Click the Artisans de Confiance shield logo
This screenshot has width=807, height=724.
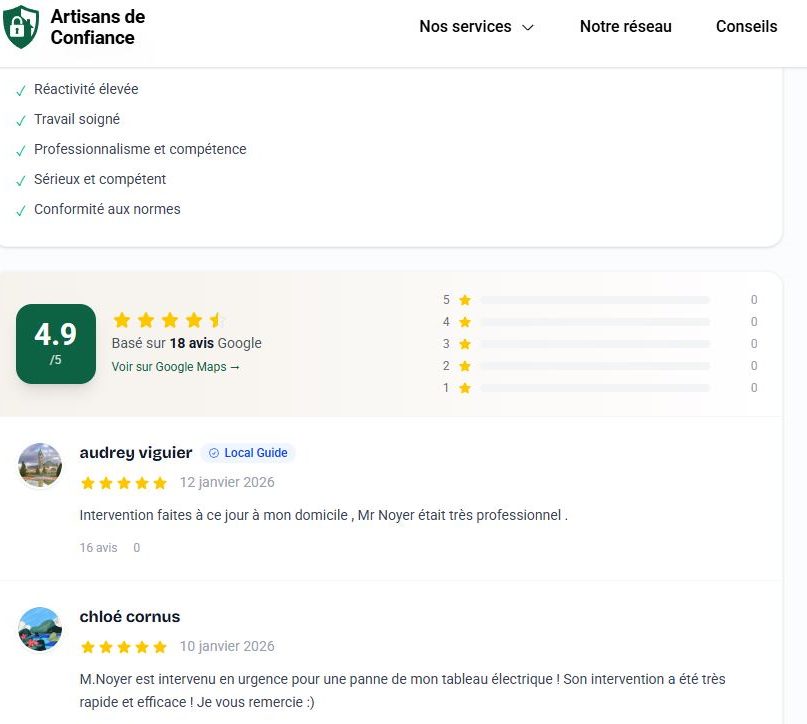click(x=20, y=27)
